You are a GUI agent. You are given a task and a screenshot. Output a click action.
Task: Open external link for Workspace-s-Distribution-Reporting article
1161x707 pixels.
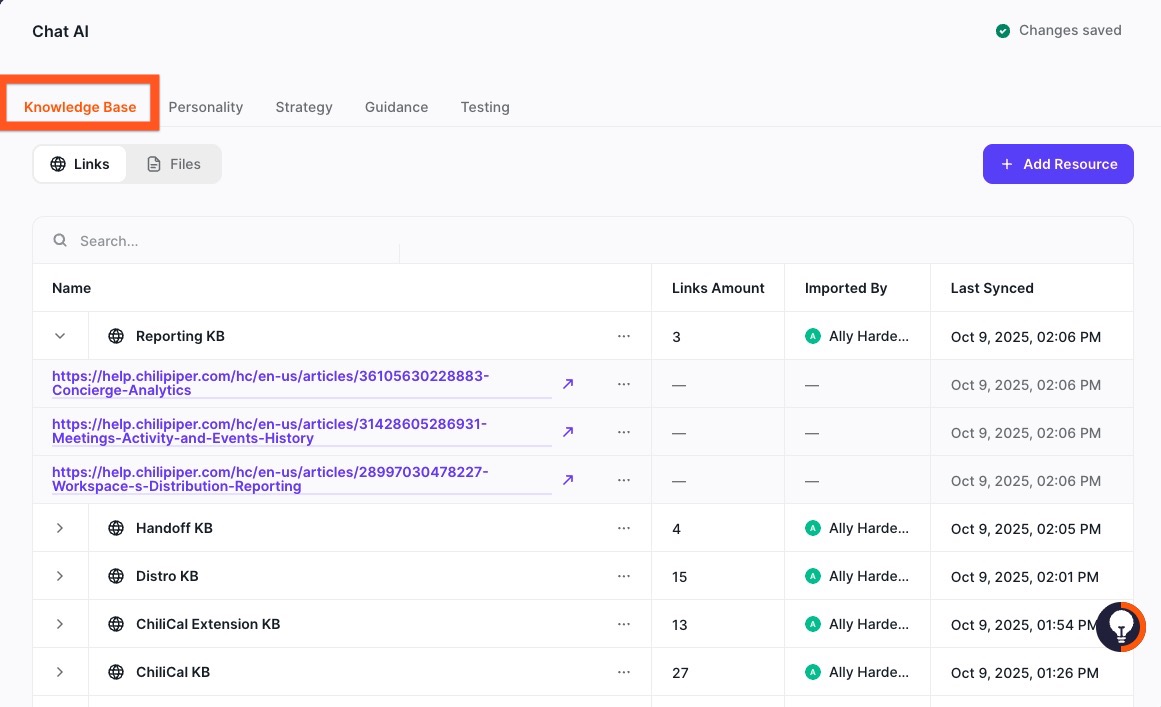[x=568, y=480]
